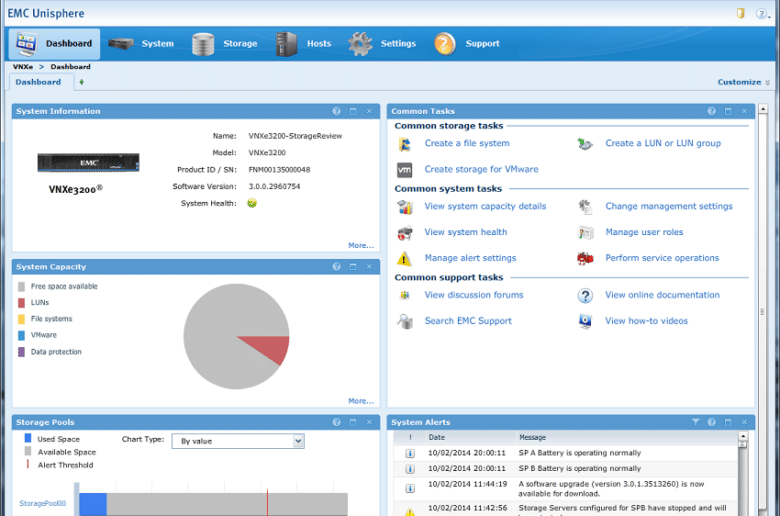Screen dimensions: 780x516
Task: Click the online documentation question icon
Action: click(585, 296)
